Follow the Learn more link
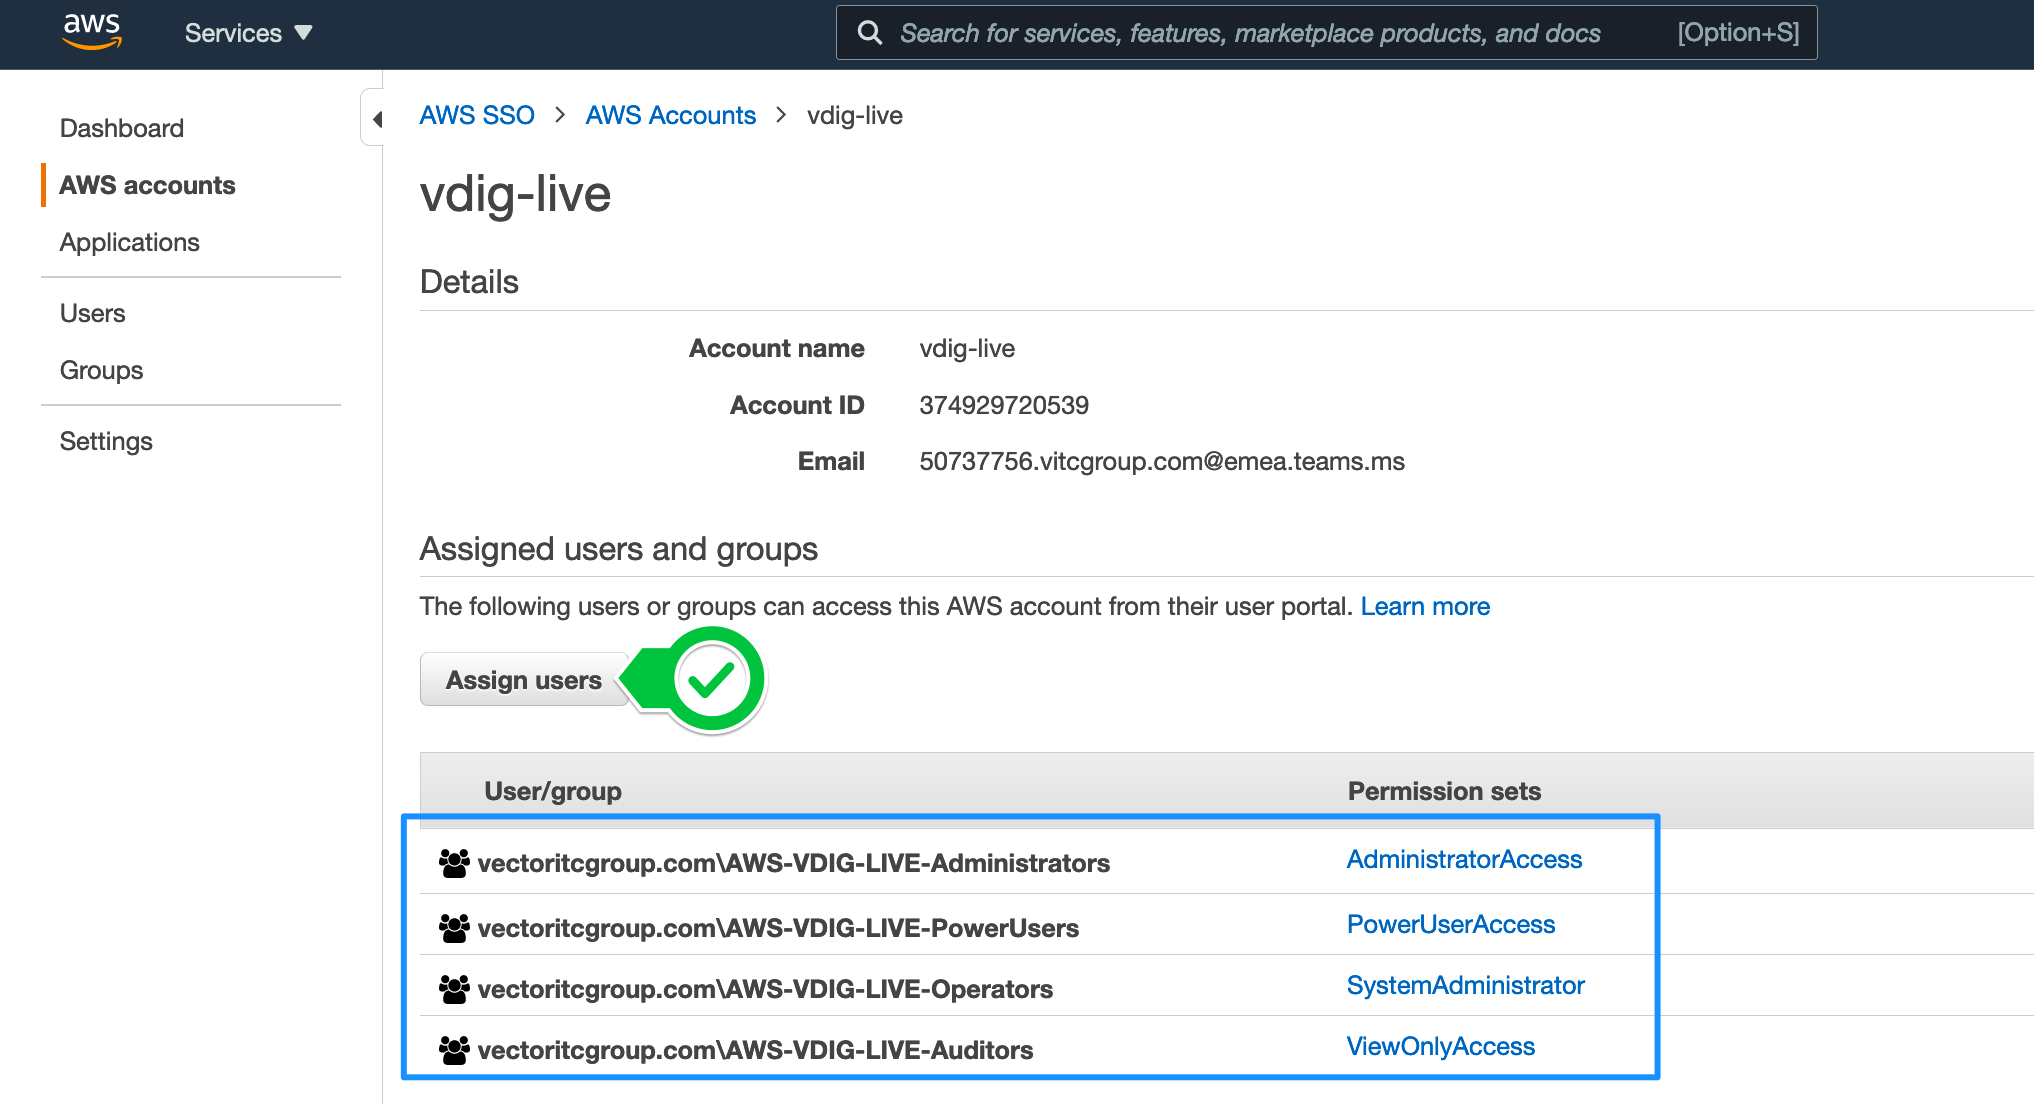The image size is (2034, 1104). click(1425, 606)
